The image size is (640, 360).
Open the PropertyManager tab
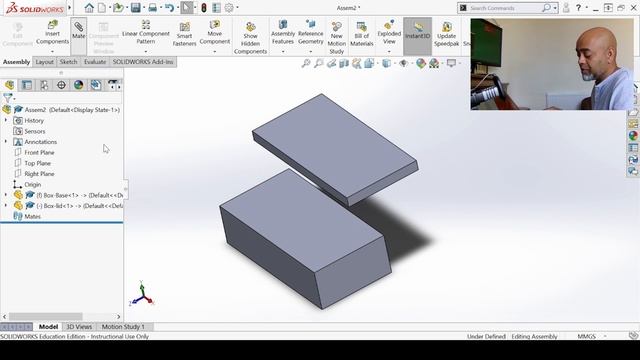[27, 85]
